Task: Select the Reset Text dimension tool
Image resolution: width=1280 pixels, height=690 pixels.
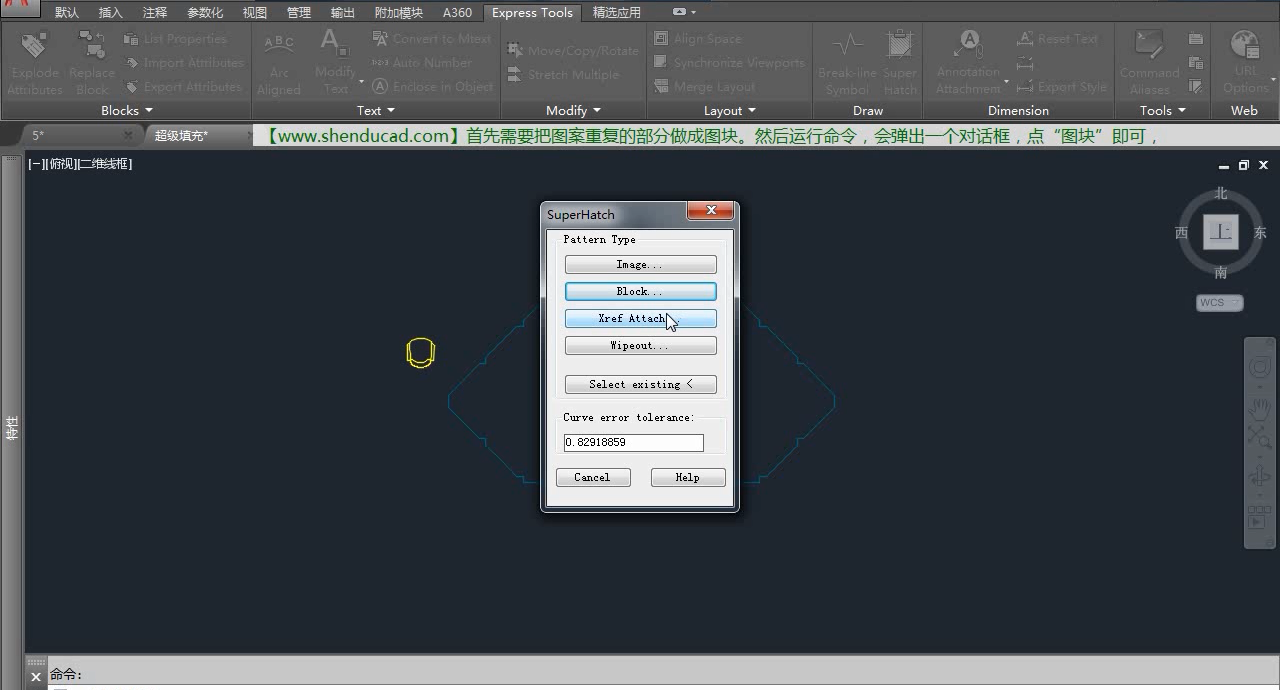Action: [1057, 39]
